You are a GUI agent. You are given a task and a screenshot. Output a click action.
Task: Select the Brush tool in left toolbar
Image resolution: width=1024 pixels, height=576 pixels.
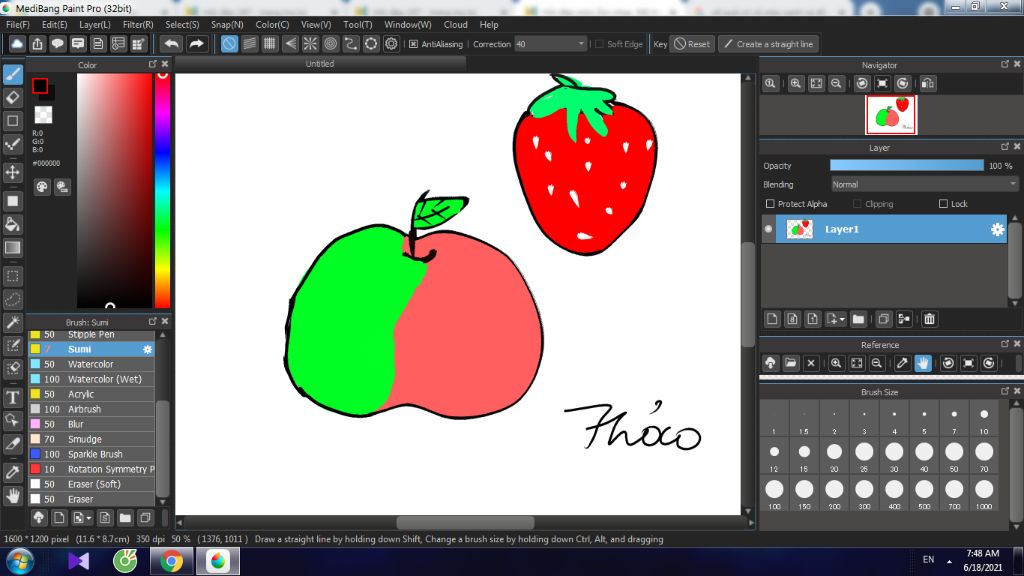13,74
